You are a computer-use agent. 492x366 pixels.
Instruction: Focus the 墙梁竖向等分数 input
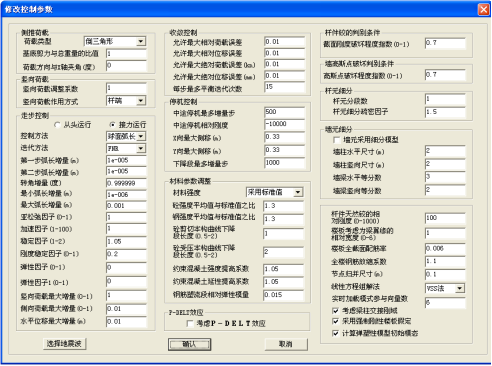(445, 190)
